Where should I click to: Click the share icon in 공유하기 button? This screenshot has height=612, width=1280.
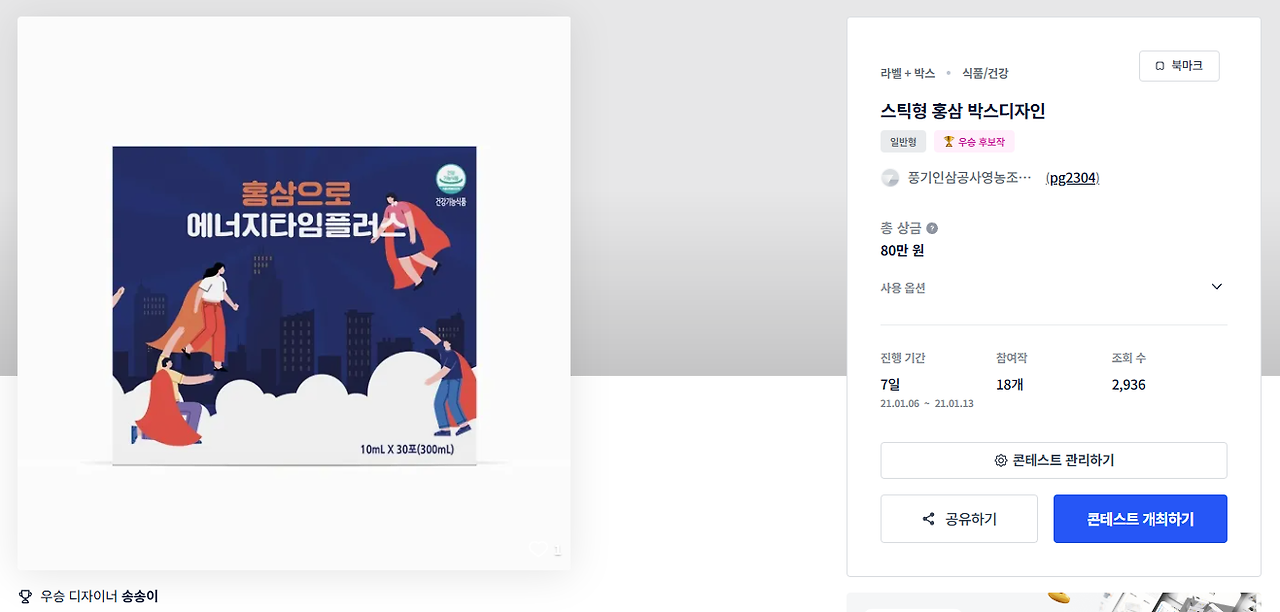pyautogui.click(x=928, y=519)
